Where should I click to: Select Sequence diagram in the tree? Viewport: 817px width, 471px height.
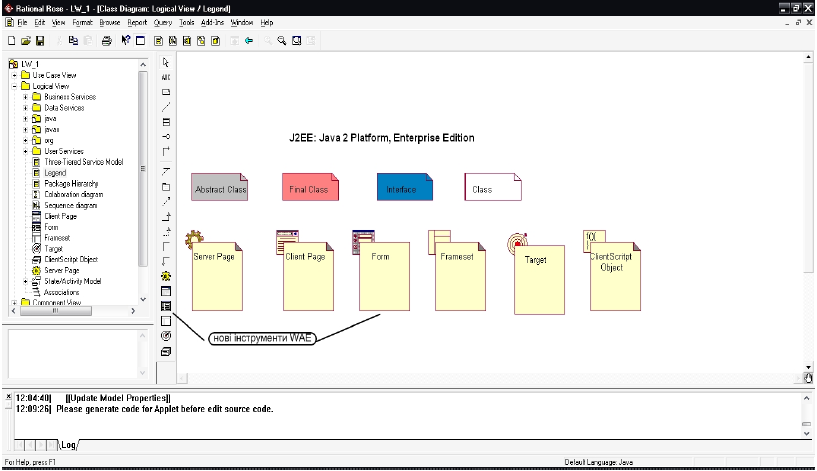pyautogui.click(x=70, y=205)
